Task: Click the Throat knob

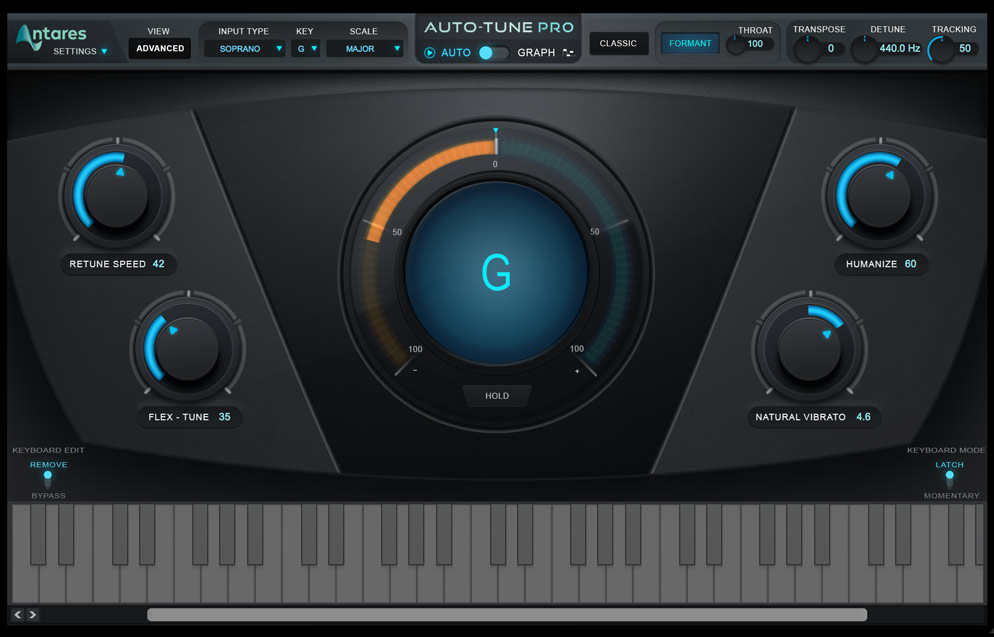Action: click(x=735, y=44)
